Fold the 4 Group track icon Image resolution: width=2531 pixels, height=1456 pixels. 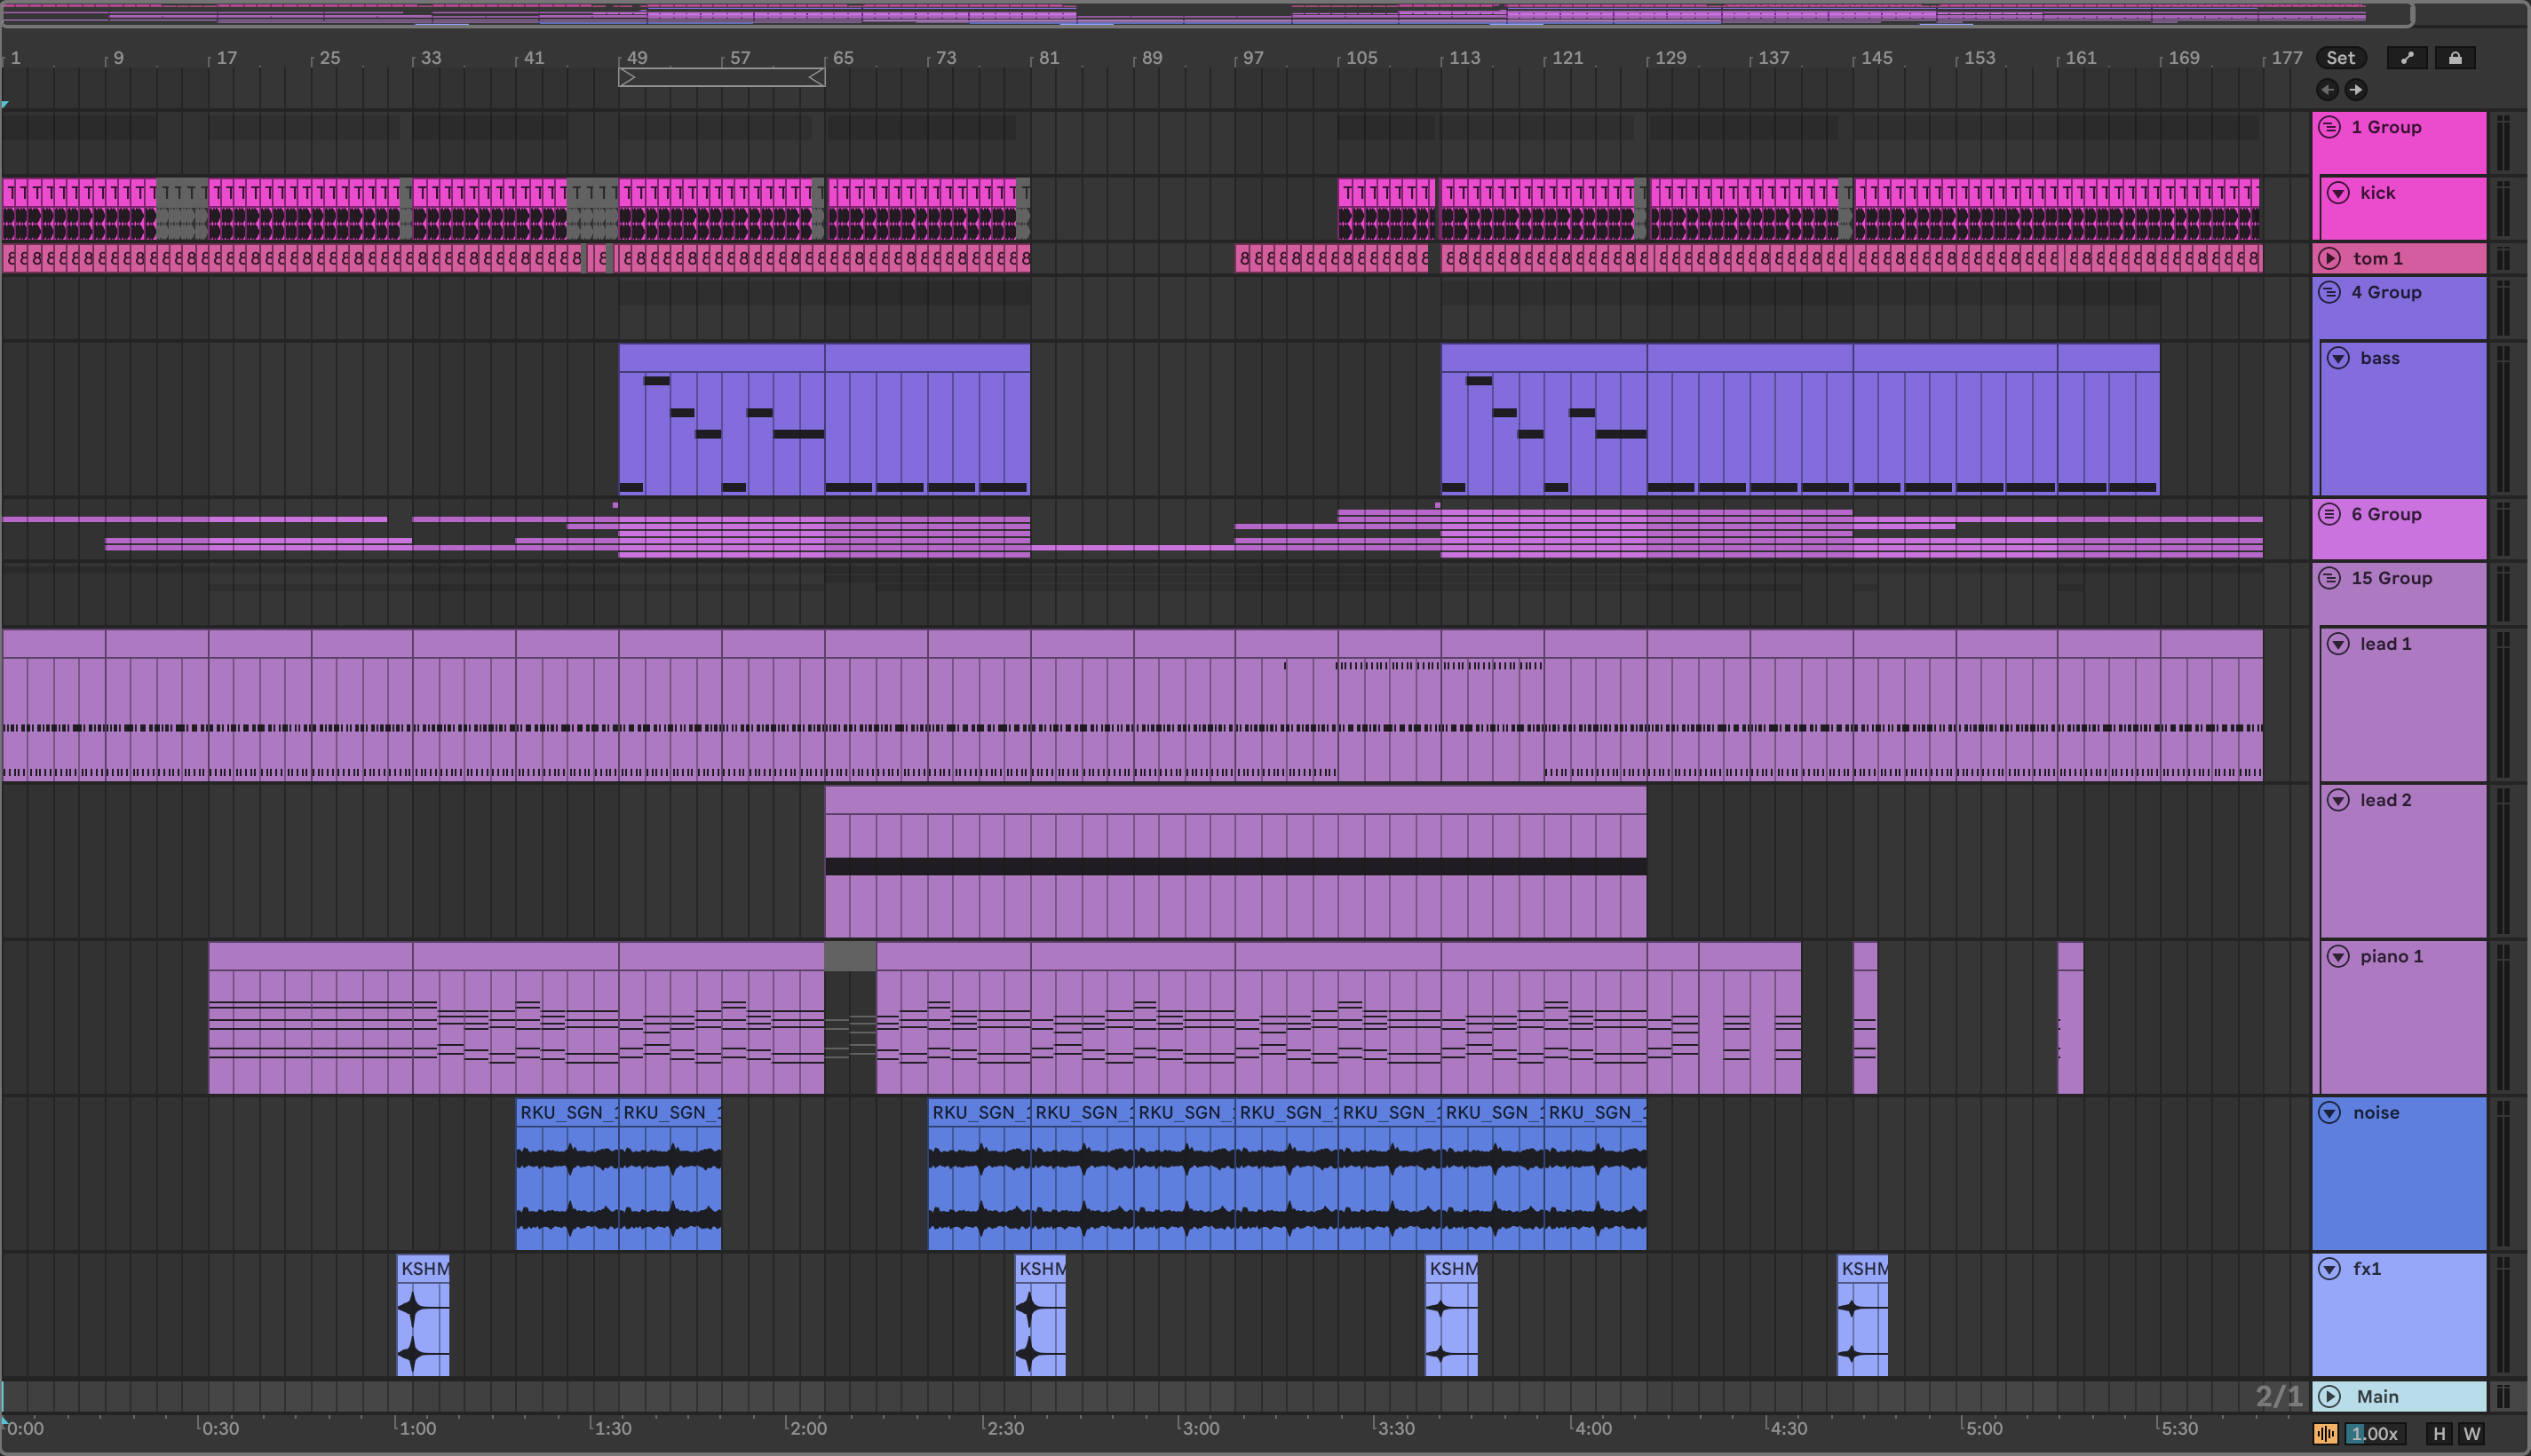coord(2329,292)
